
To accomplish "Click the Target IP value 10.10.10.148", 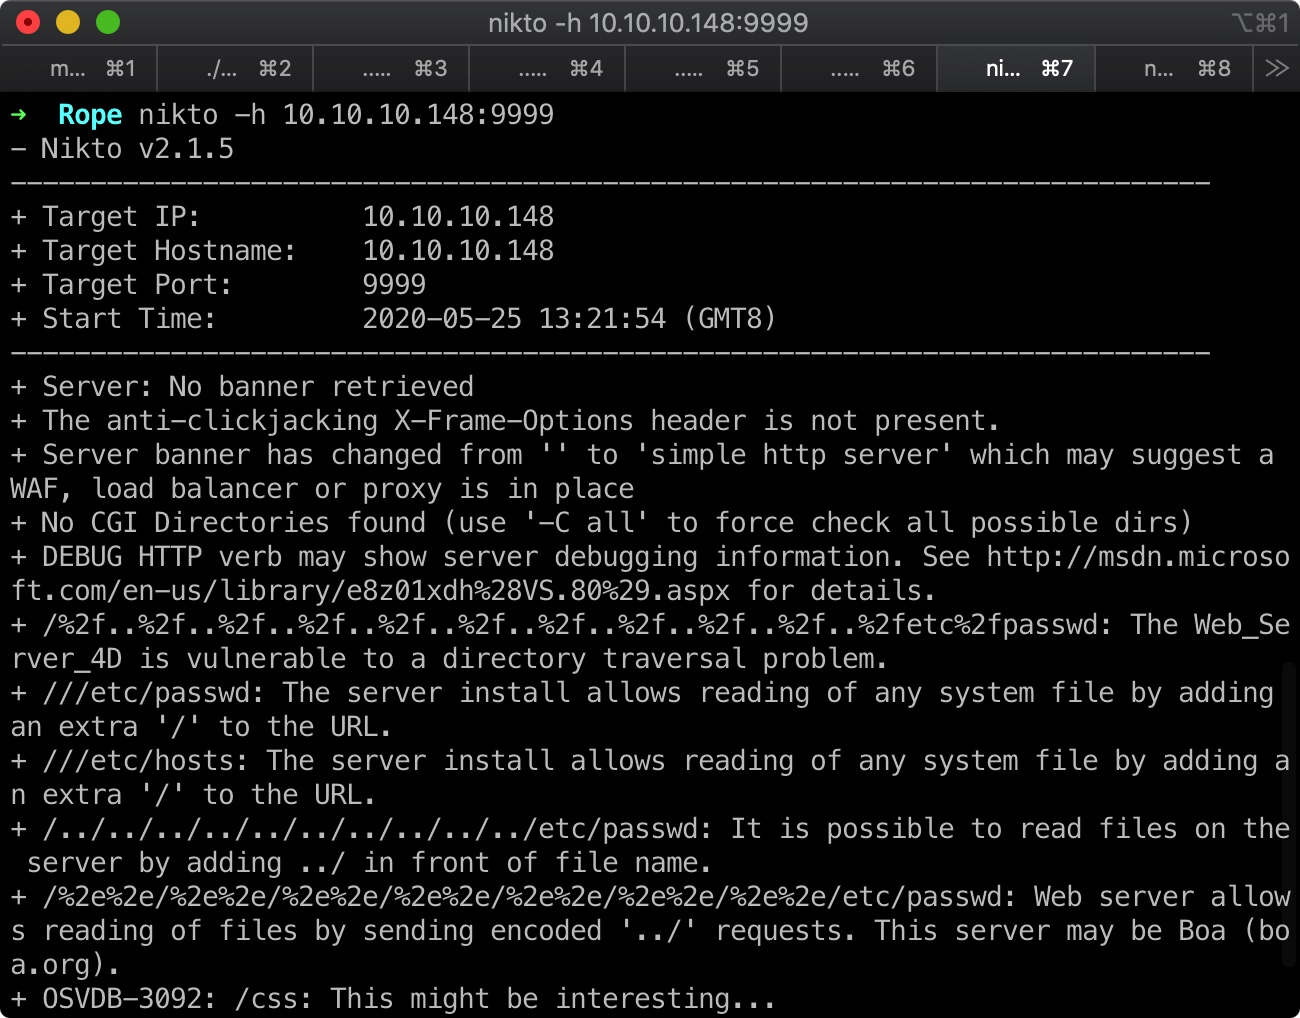I will tap(458, 217).
